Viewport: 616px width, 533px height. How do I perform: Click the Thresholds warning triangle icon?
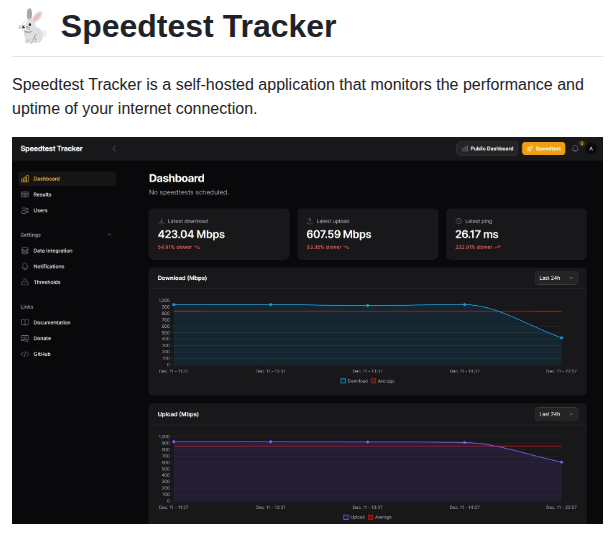point(25,282)
